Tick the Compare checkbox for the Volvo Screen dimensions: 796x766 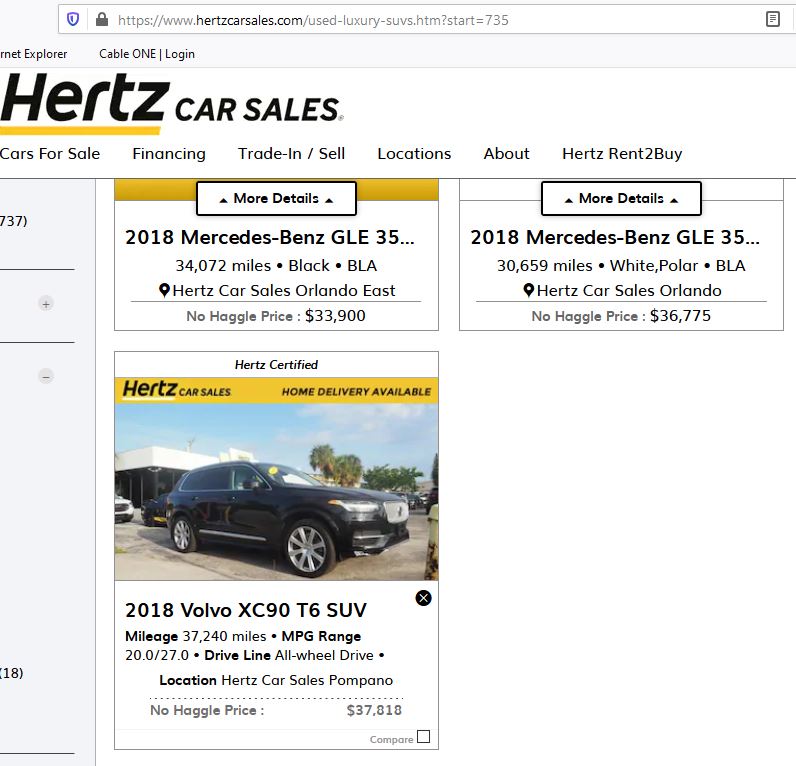coord(423,737)
